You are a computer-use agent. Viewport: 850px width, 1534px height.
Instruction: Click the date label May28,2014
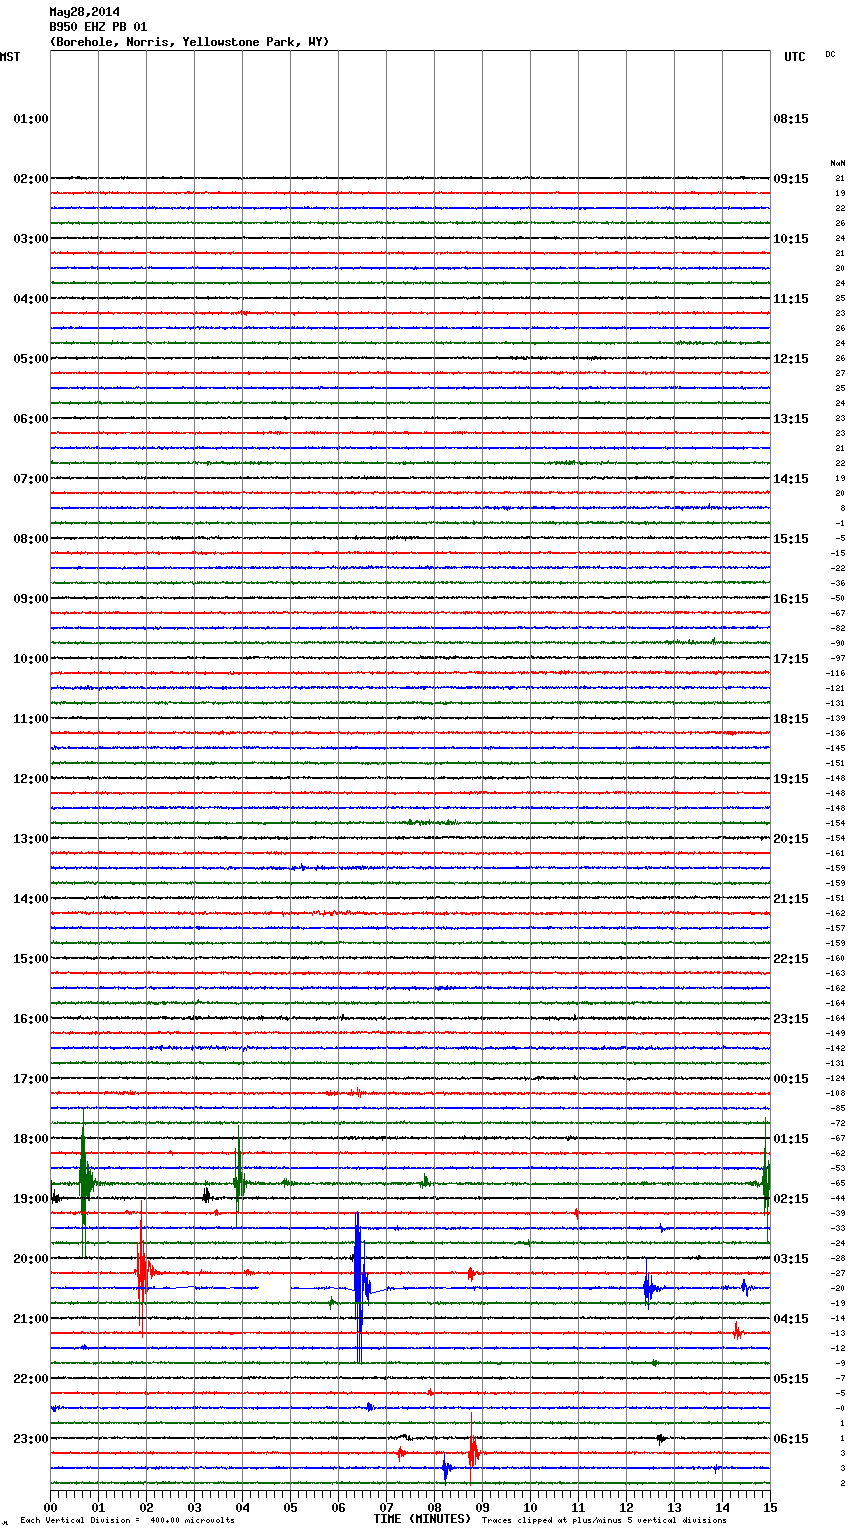84,12
